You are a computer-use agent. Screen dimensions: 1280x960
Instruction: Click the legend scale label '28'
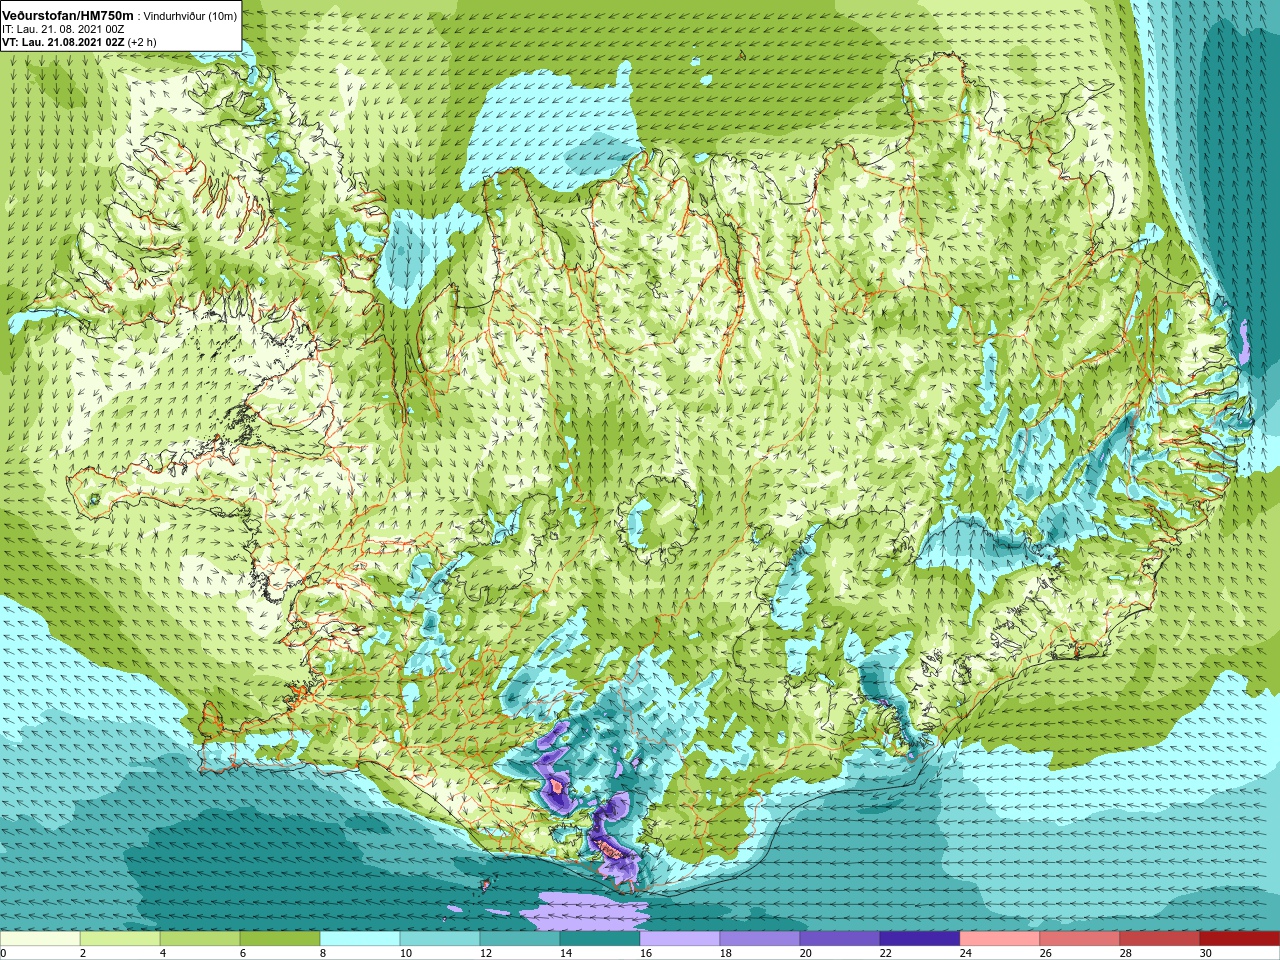[x=1126, y=953]
